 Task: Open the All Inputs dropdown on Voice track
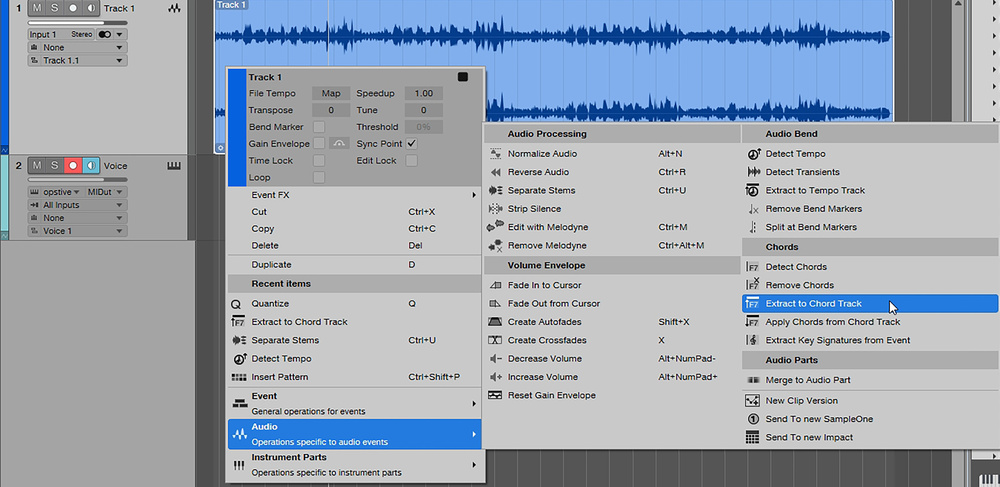pyautogui.click(x=77, y=205)
